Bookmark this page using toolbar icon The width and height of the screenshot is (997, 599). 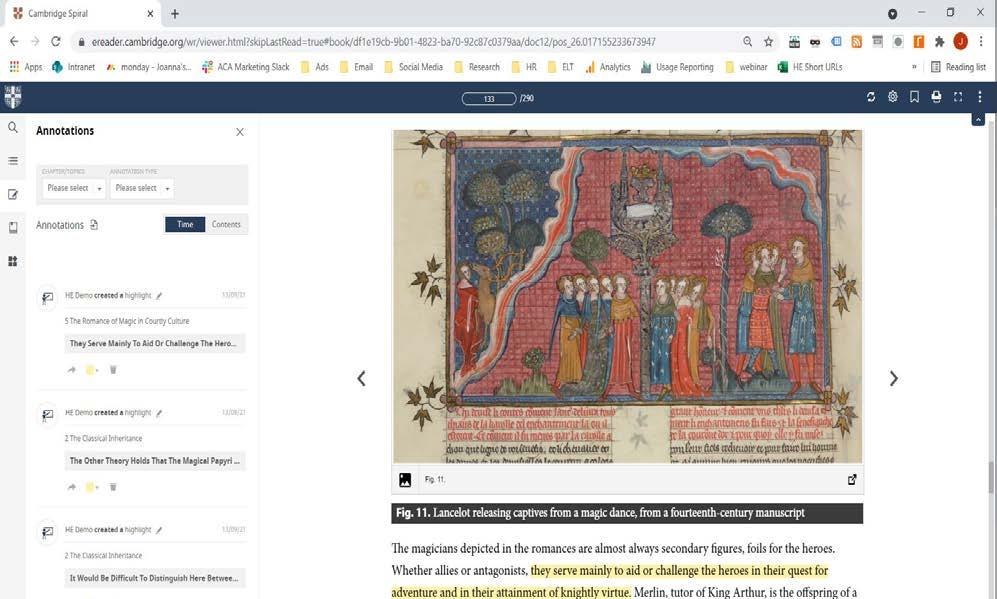point(914,97)
